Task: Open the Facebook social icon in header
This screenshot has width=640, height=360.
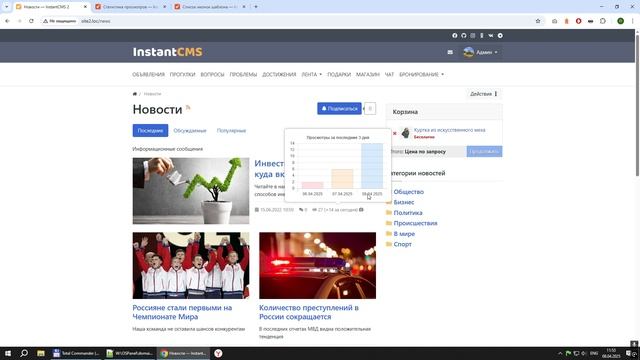Action: 454,36
